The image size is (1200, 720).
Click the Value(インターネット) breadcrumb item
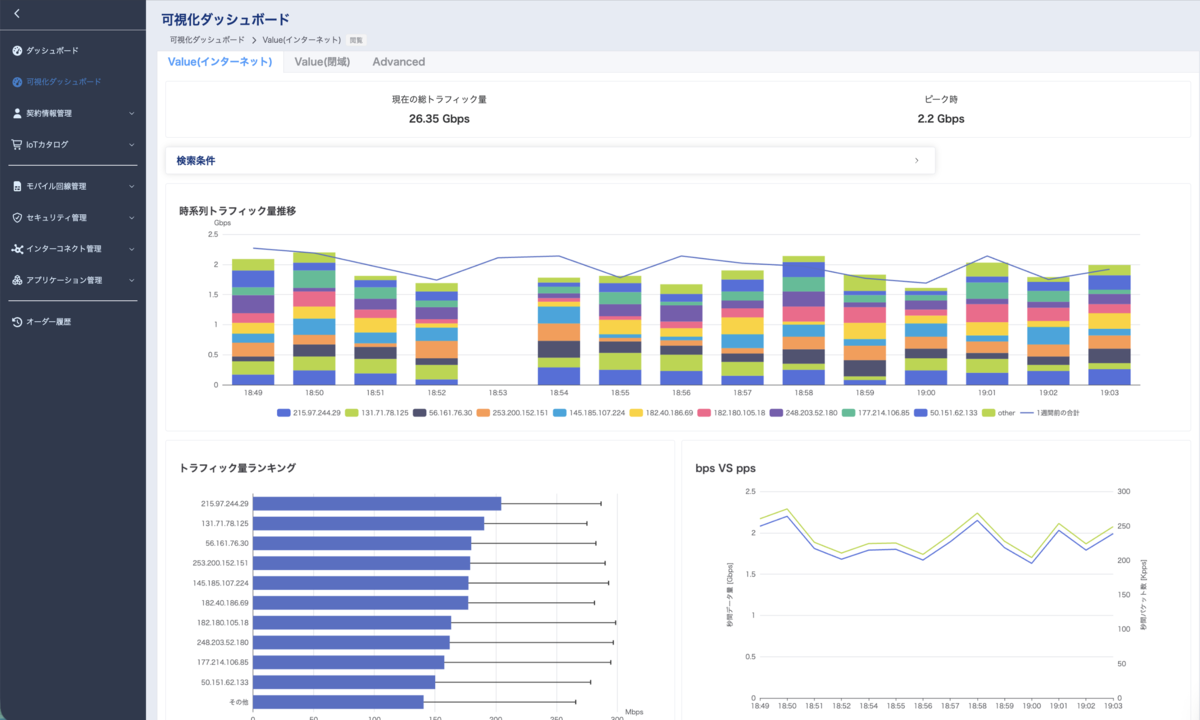click(x=302, y=40)
